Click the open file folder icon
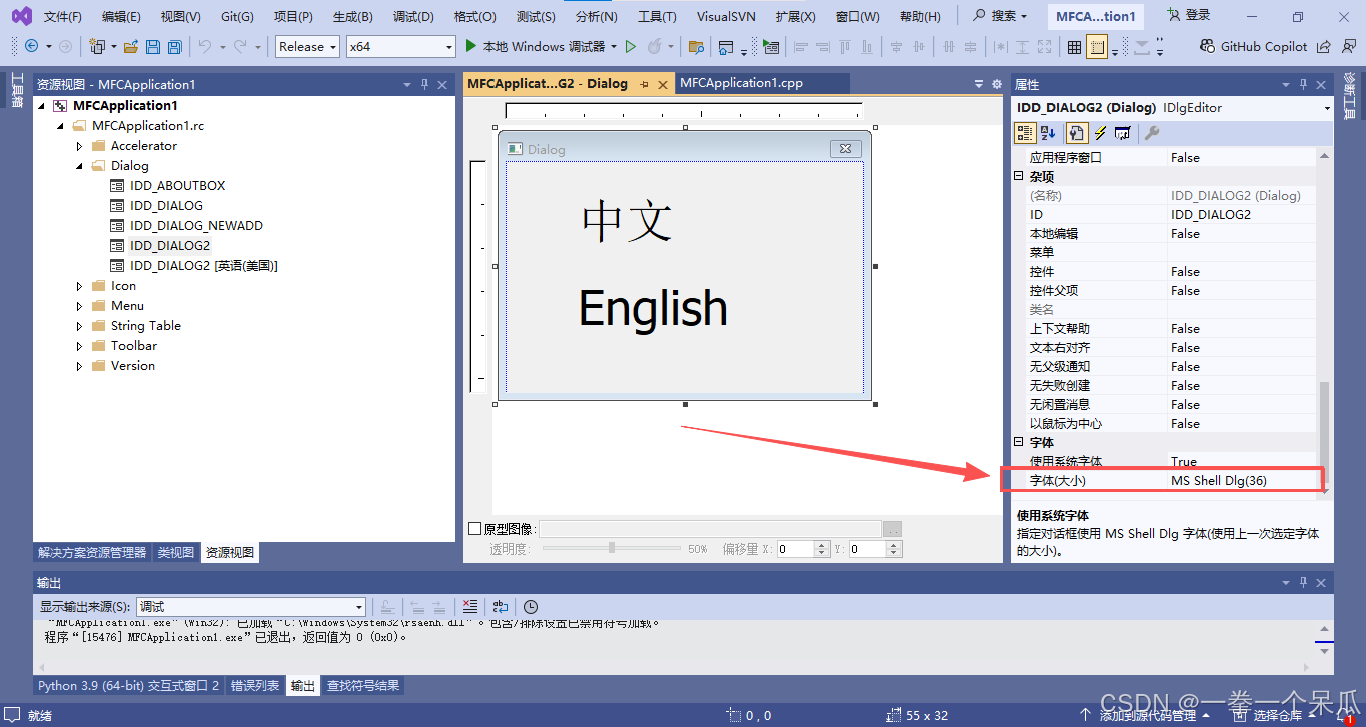 point(130,46)
